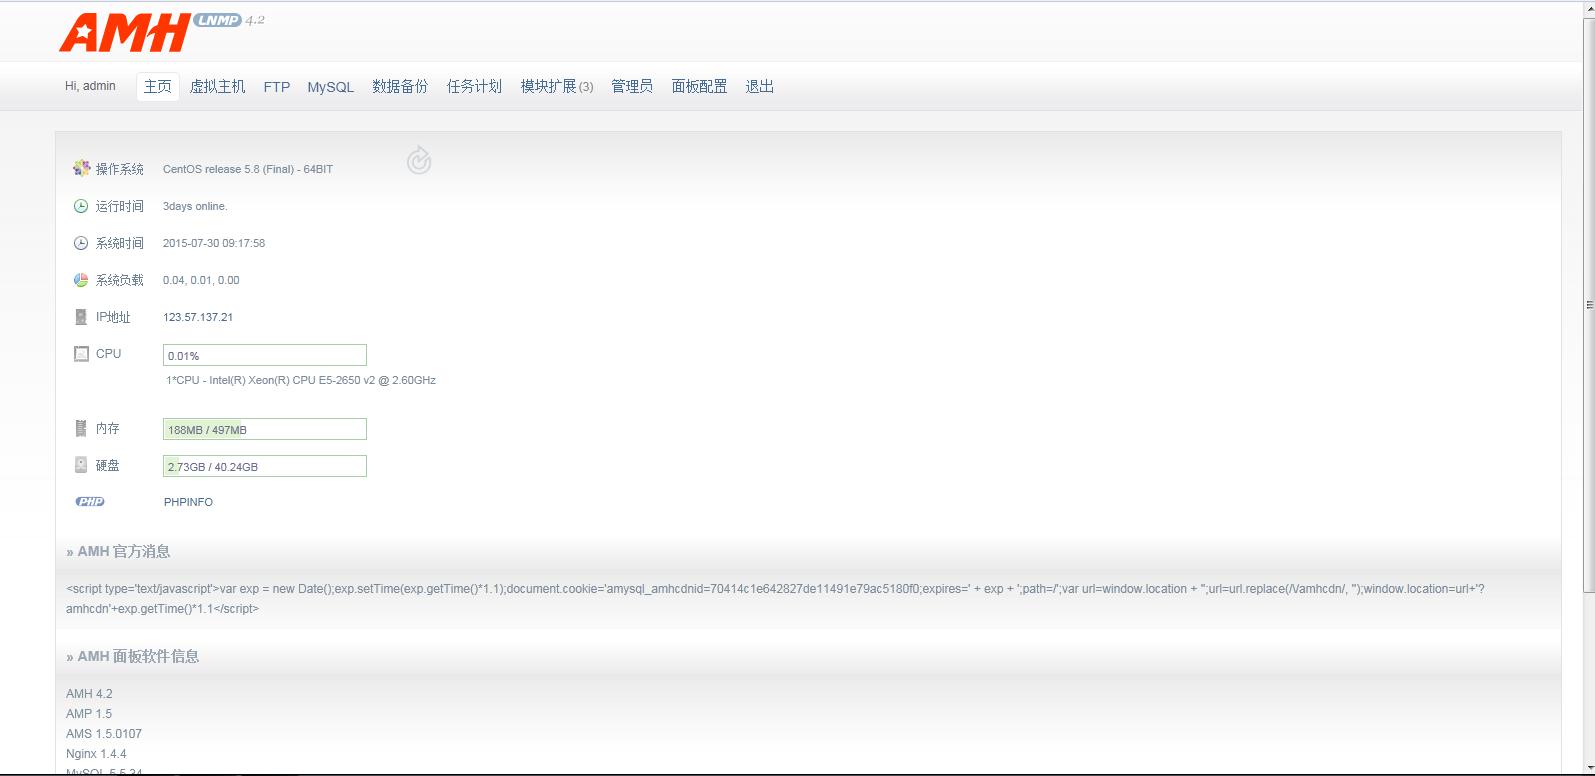Open the 主页 home tab
Viewport: 1595px width, 776px height.
click(x=158, y=87)
